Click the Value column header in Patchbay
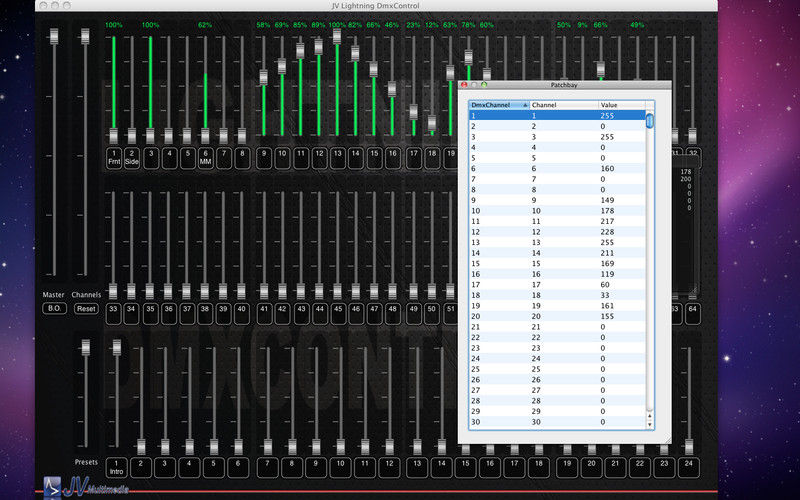This screenshot has width=800, height=500. click(x=621, y=105)
